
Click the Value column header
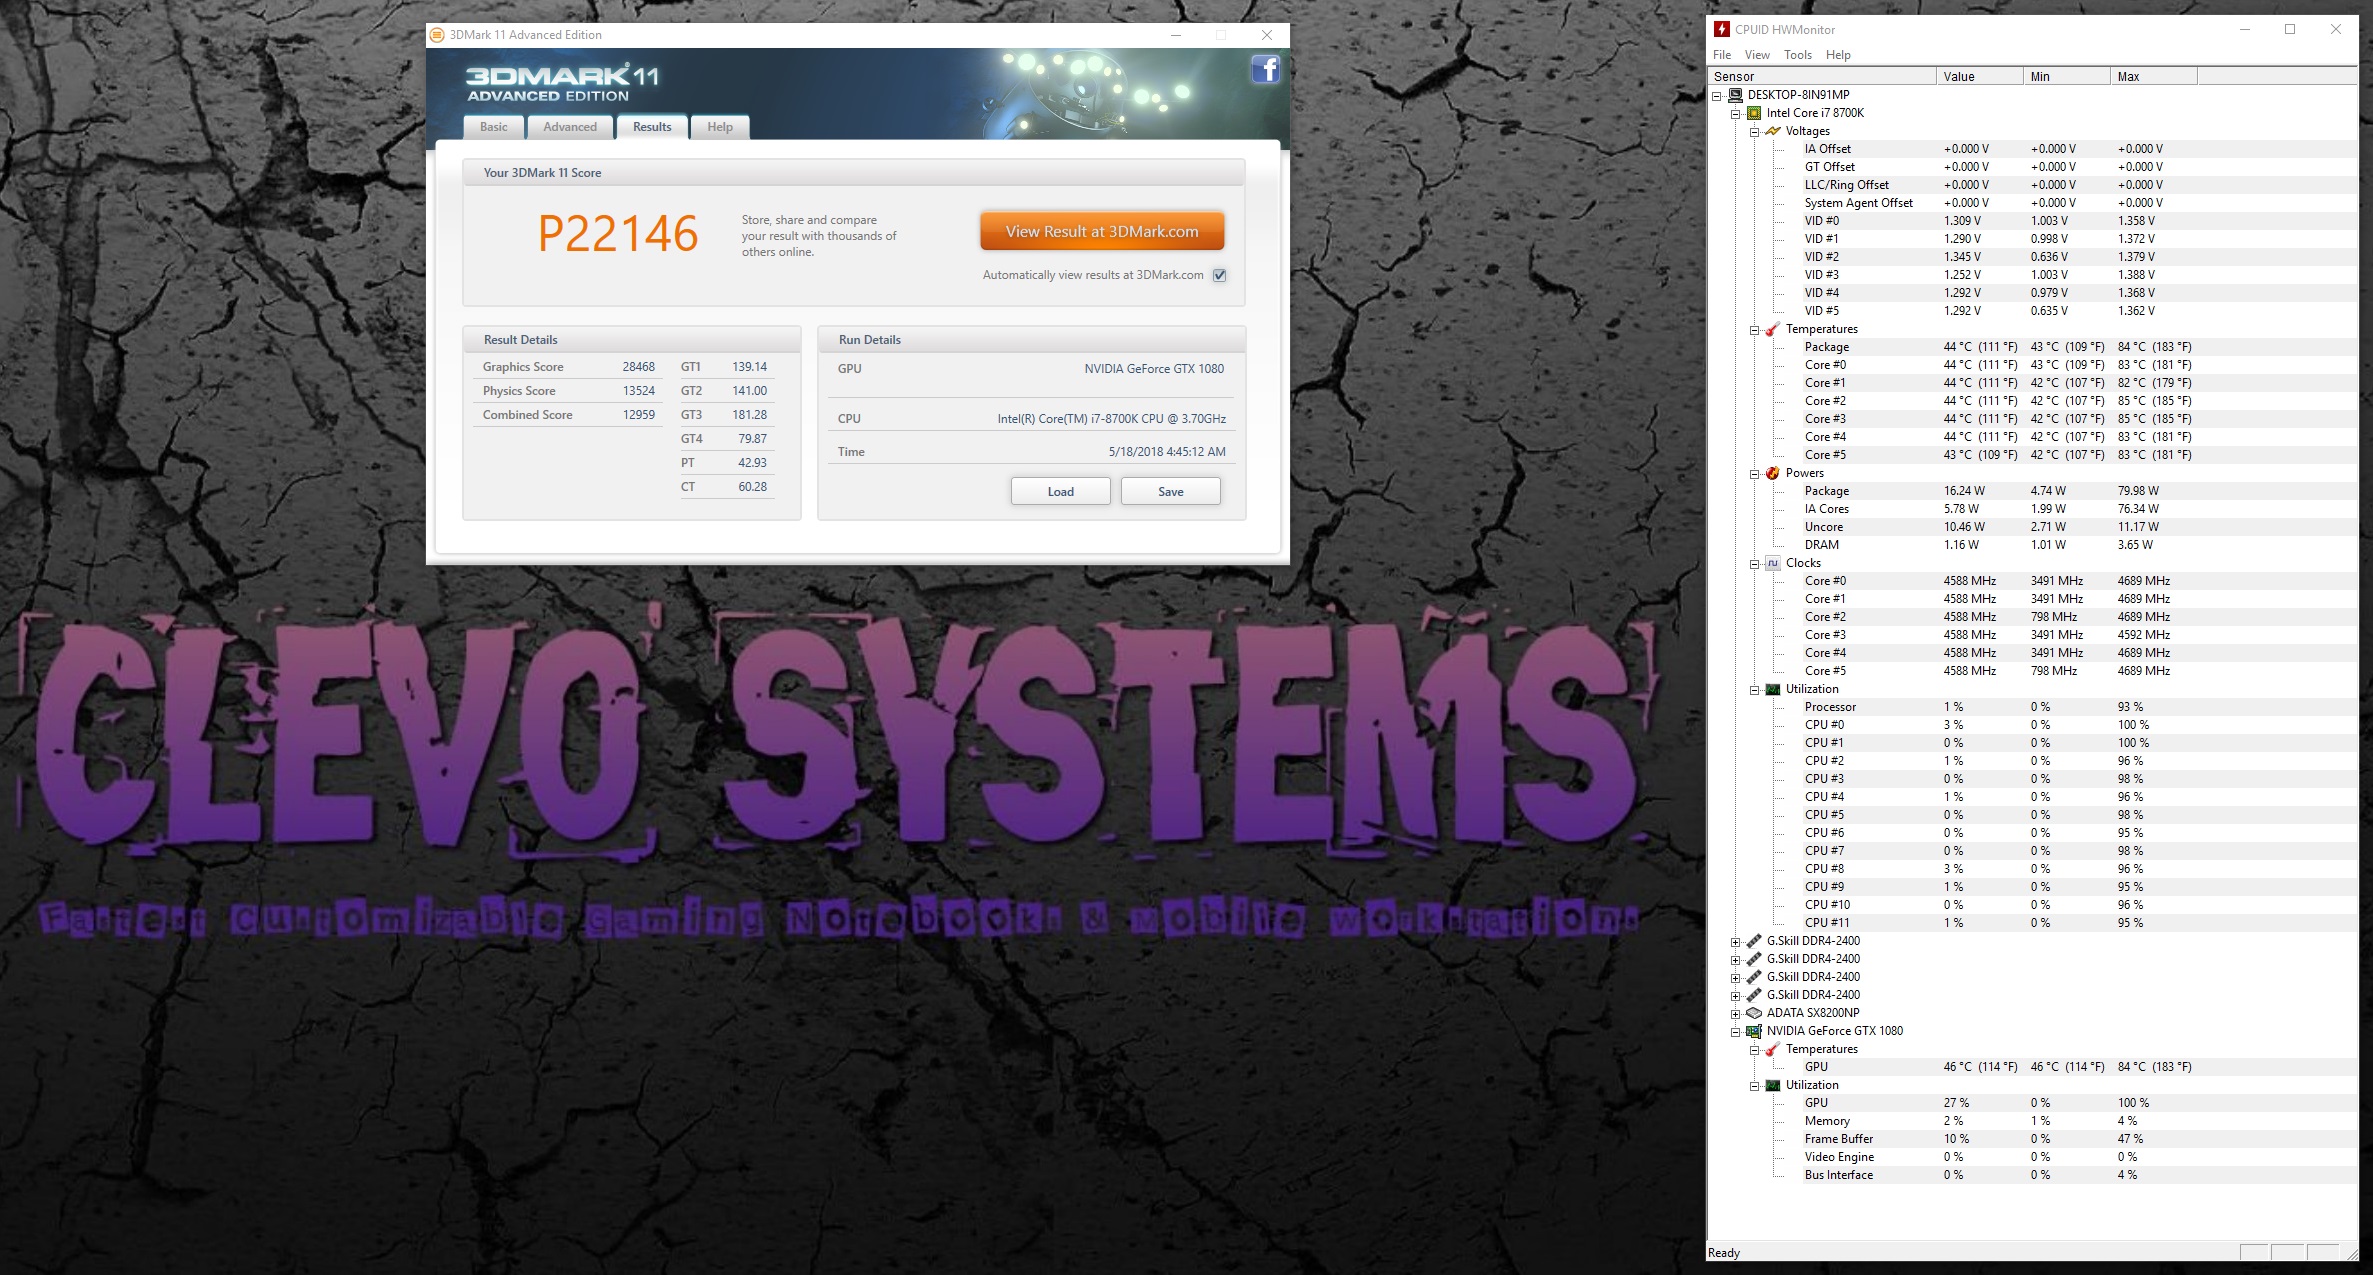click(1980, 77)
